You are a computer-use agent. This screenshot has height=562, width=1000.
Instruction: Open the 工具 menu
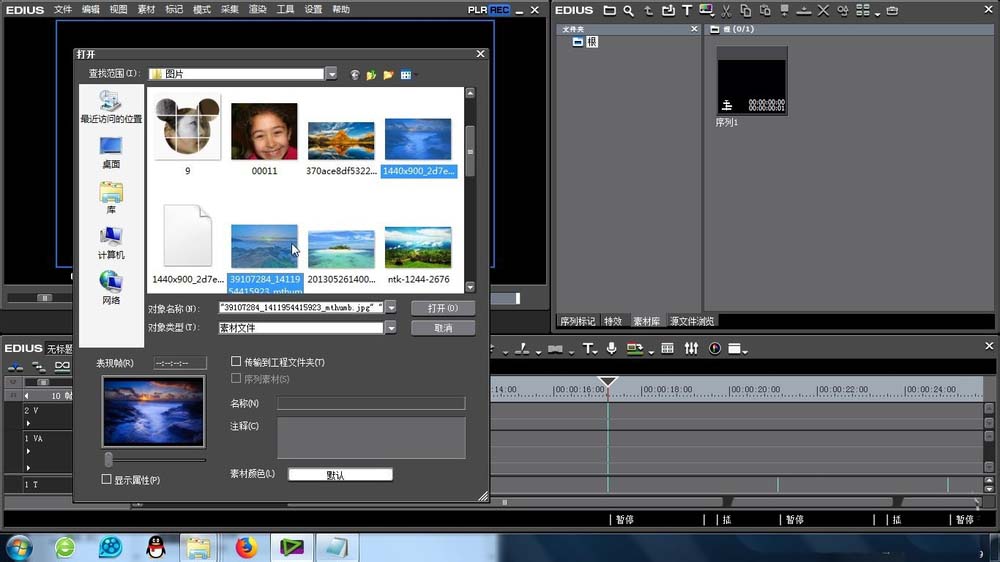285,10
